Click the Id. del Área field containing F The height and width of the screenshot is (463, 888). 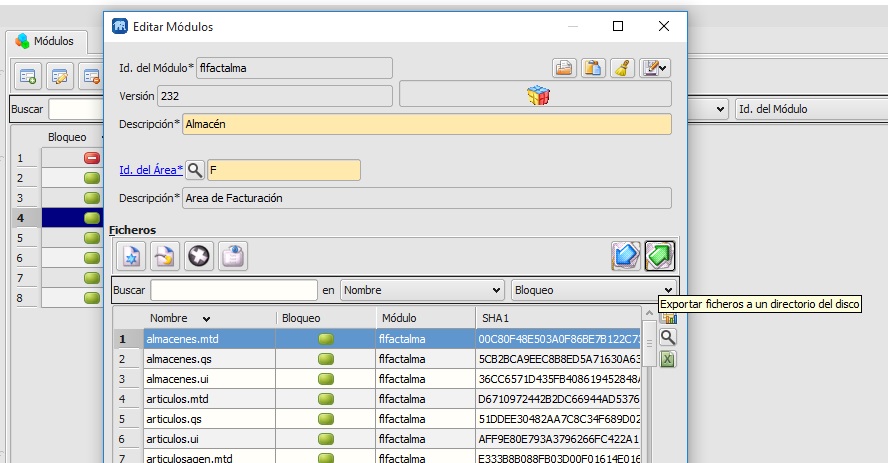click(x=284, y=170)
